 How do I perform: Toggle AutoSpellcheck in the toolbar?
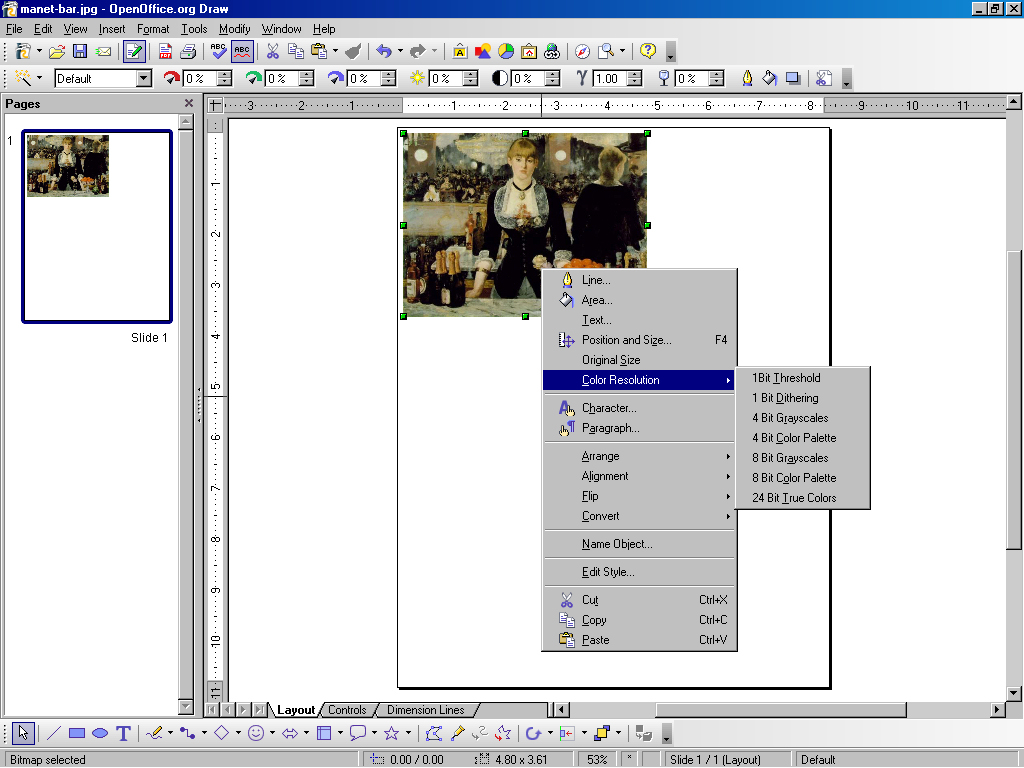point(242,51)
